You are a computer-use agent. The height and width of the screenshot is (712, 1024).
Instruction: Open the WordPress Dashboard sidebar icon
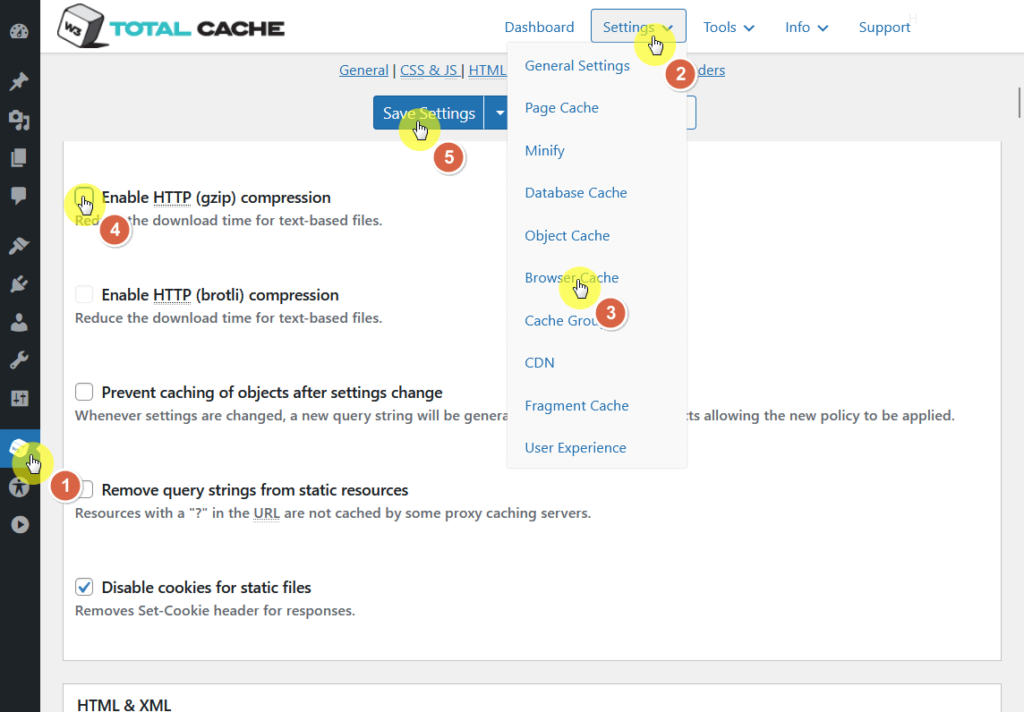coord(19,31)
